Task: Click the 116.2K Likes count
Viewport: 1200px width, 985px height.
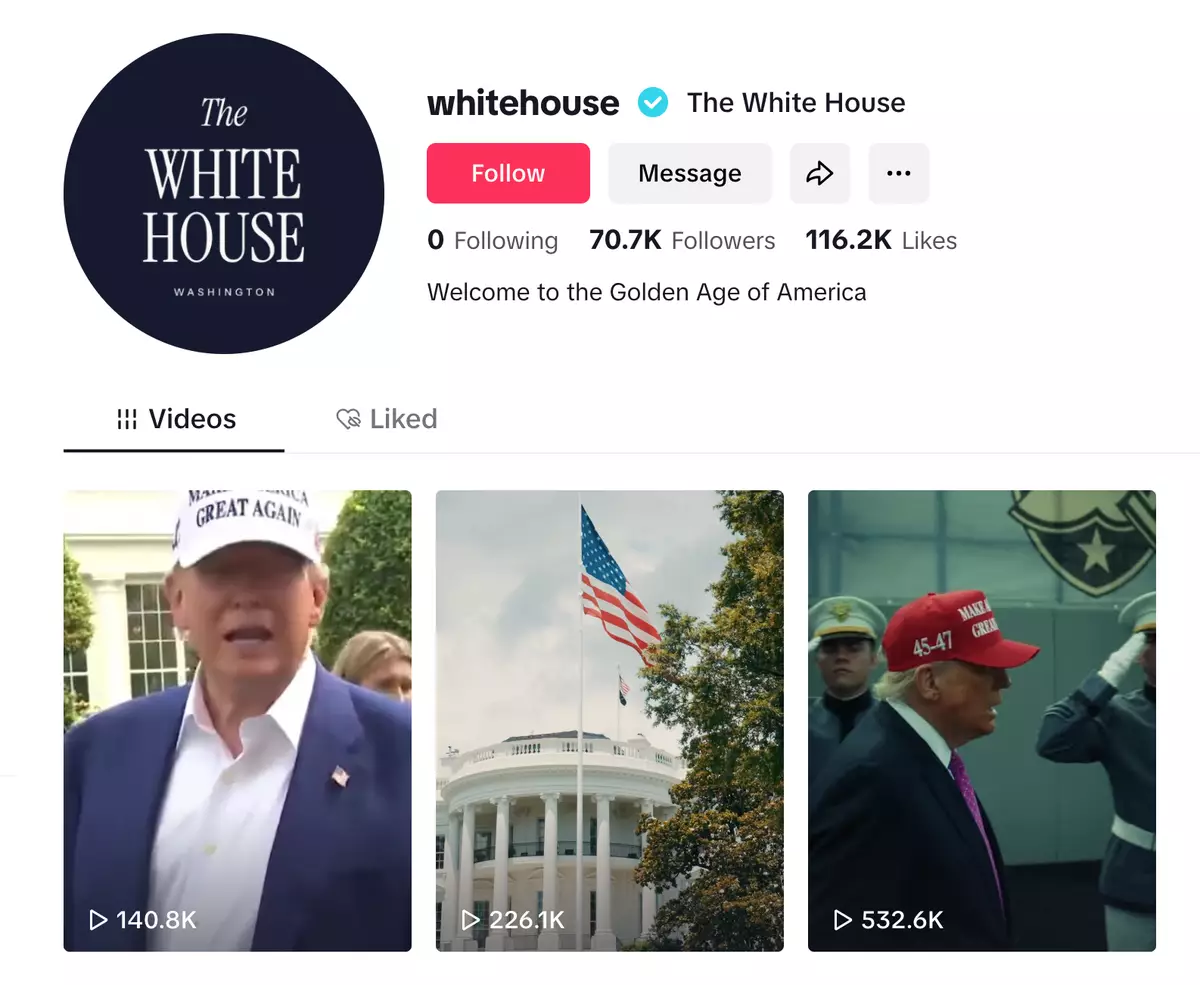Action: 881,240
